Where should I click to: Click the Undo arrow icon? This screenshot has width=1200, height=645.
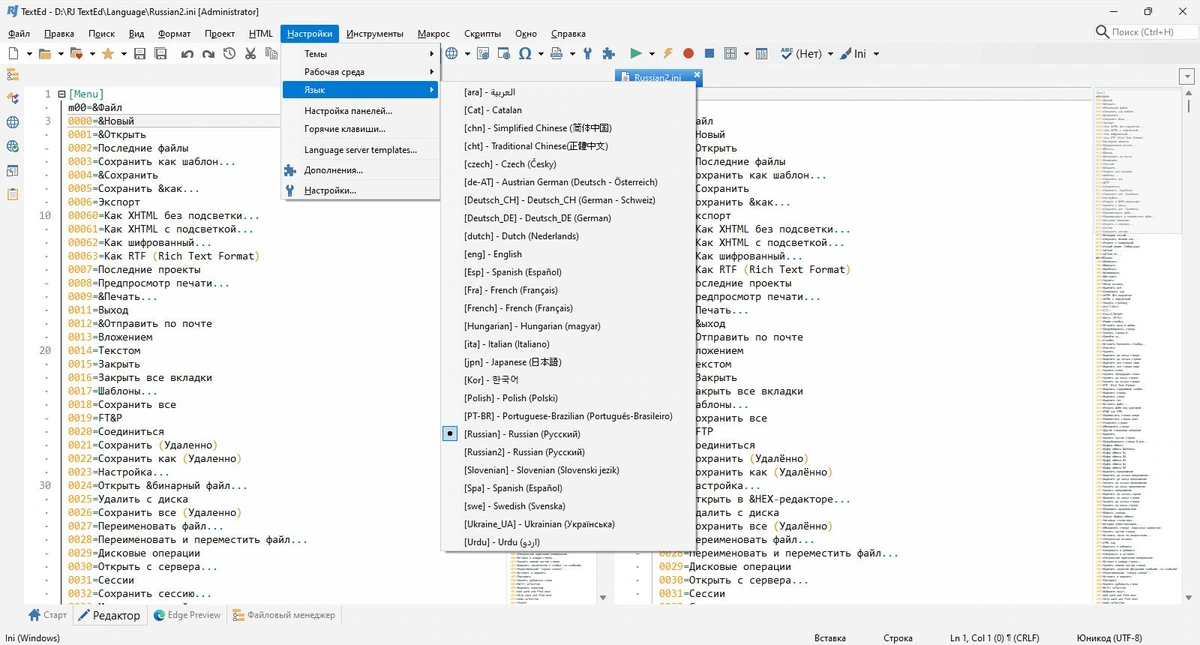coord(187,53)
